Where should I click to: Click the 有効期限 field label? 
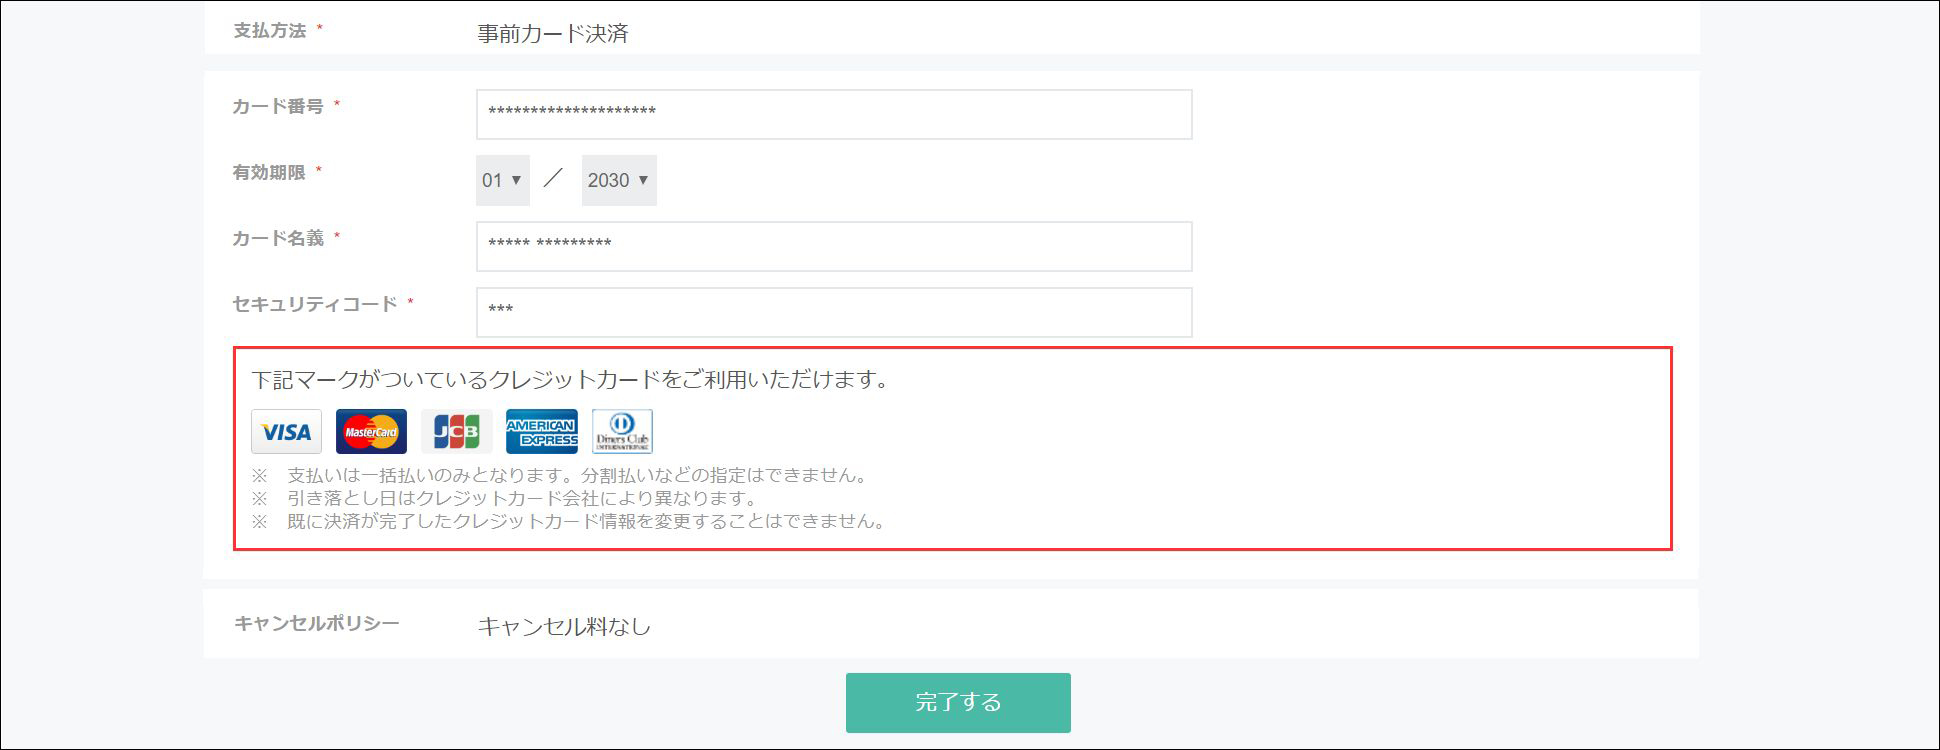(x=269, y=172)
